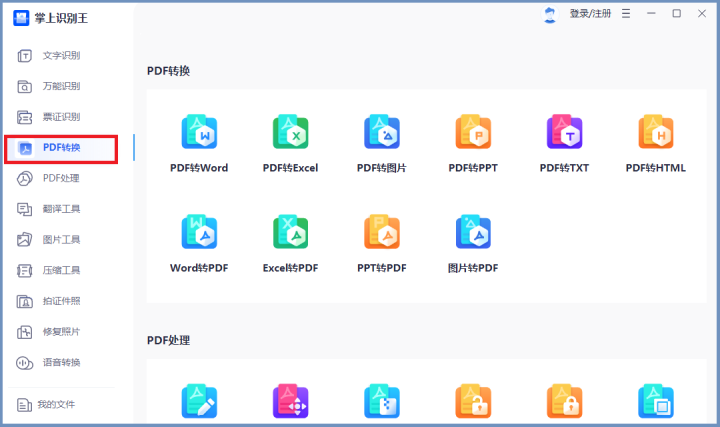Open the Excel转PDF tool
Viewport: 720px width, 427px height.
tap(290, 243)
